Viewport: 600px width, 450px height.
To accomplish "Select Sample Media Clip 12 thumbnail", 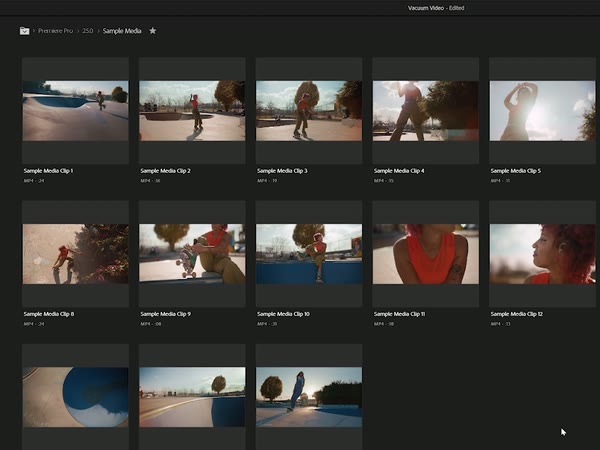I will click(542, 254).
